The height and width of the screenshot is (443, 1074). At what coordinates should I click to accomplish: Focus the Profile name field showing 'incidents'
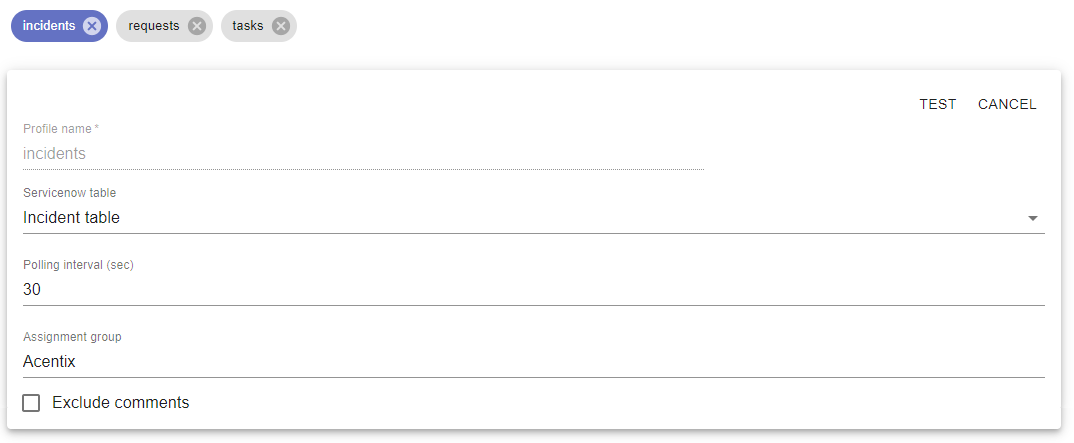pos(363,153)
